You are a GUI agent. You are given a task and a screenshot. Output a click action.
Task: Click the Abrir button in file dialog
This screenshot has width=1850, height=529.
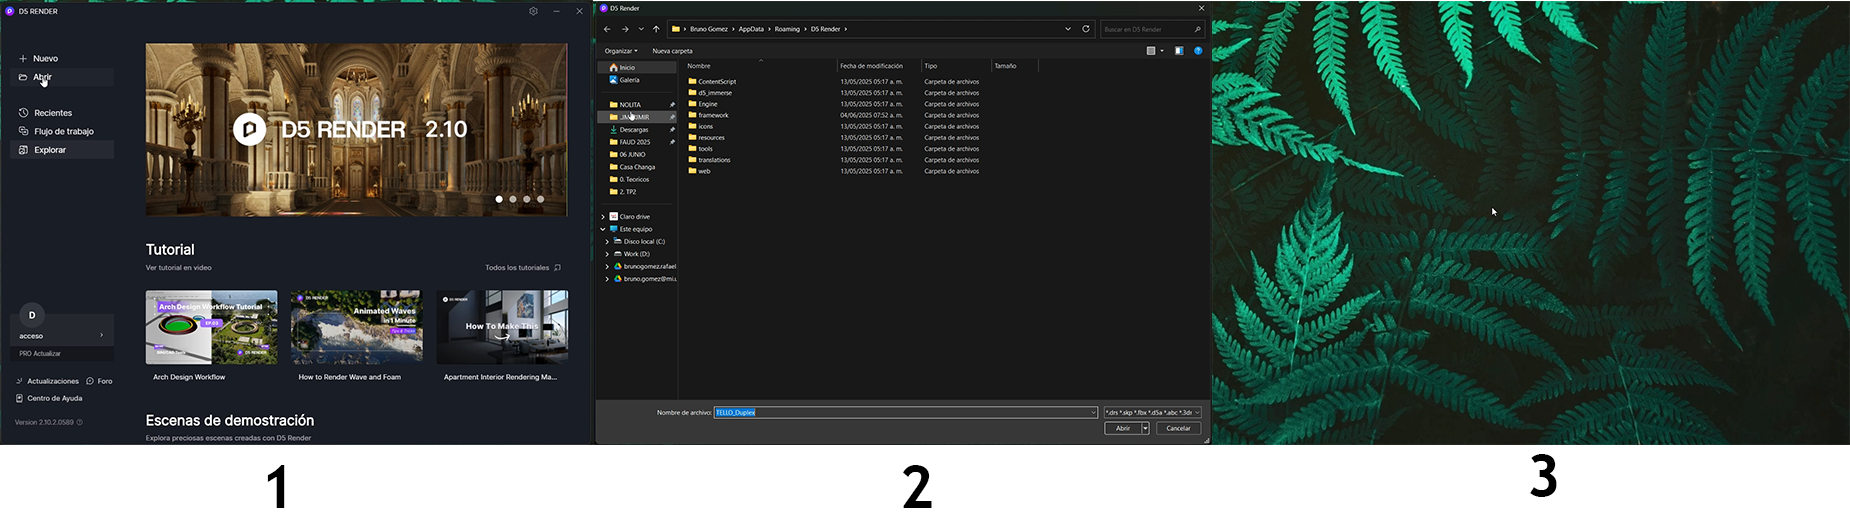pyautogui.click(x=1123, y=428)
